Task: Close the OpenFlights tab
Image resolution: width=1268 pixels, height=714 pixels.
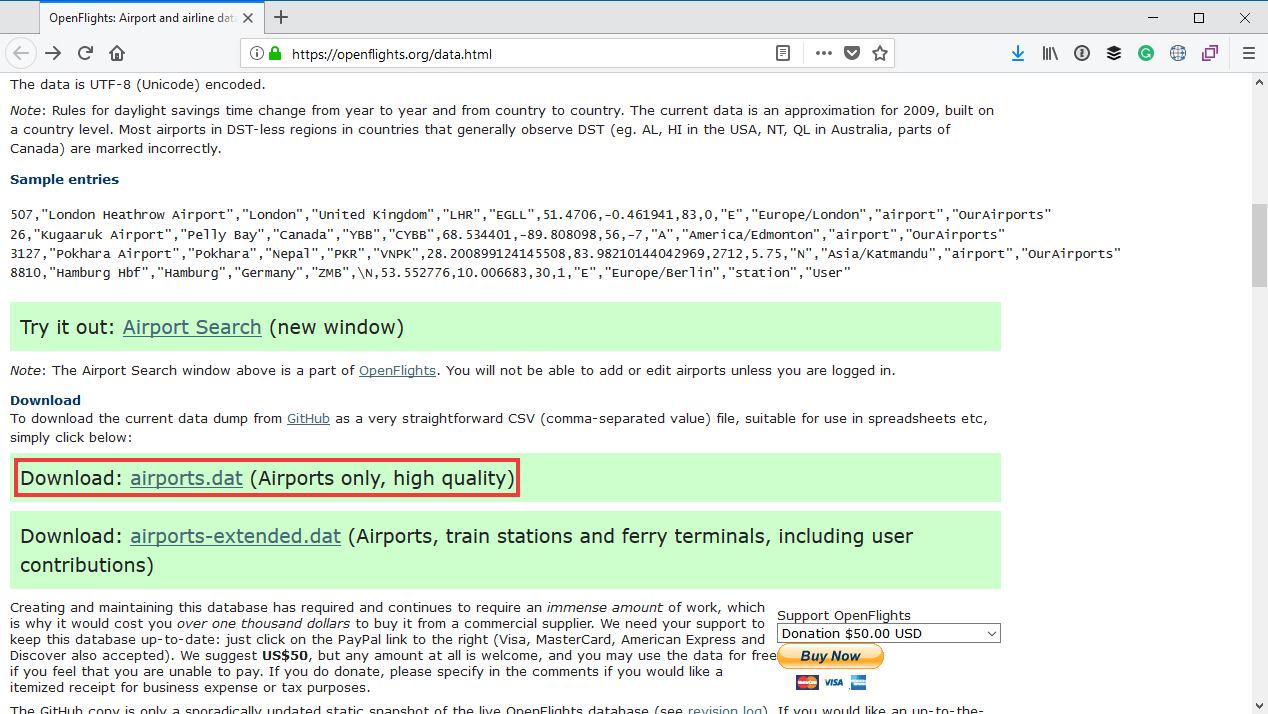Action: pos(250,18)
